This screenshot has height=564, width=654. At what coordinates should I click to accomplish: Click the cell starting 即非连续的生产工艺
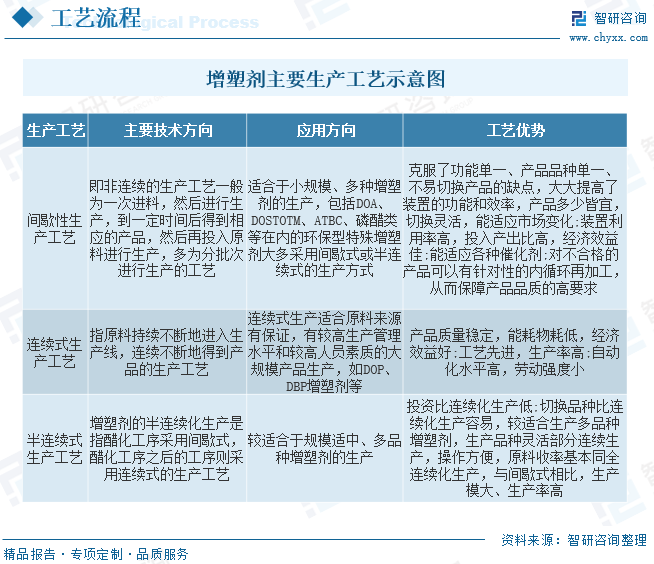tap(166, 229)
